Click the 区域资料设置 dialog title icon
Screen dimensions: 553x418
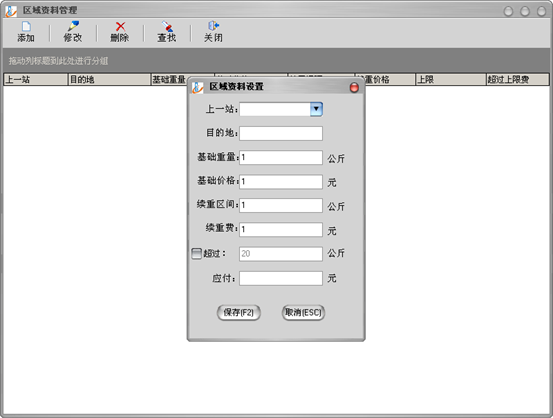point(198,87)
